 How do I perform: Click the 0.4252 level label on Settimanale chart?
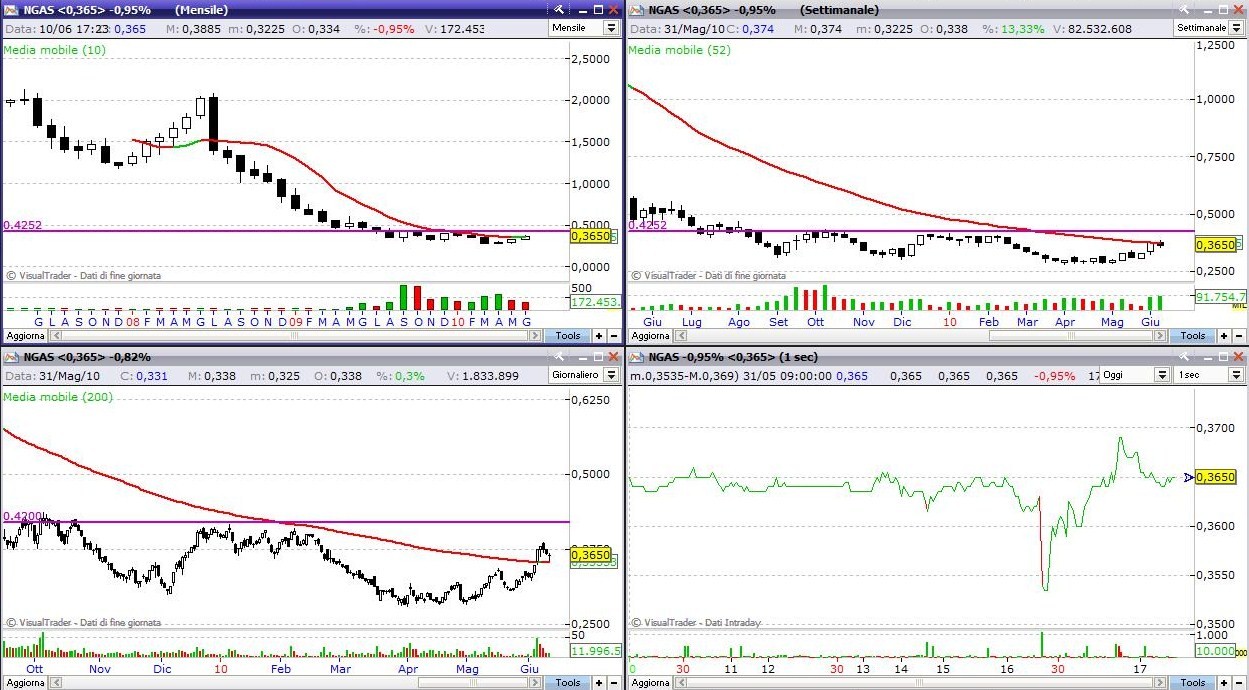click(648, 225)
